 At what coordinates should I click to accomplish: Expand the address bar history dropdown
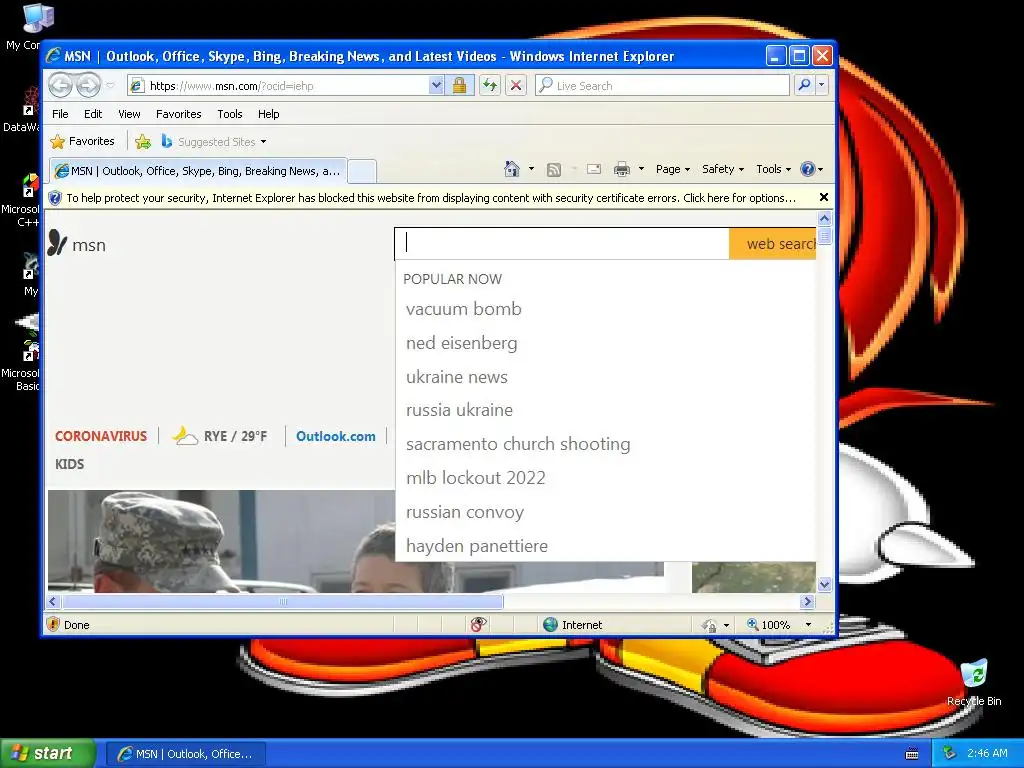(x=436, y=86)
